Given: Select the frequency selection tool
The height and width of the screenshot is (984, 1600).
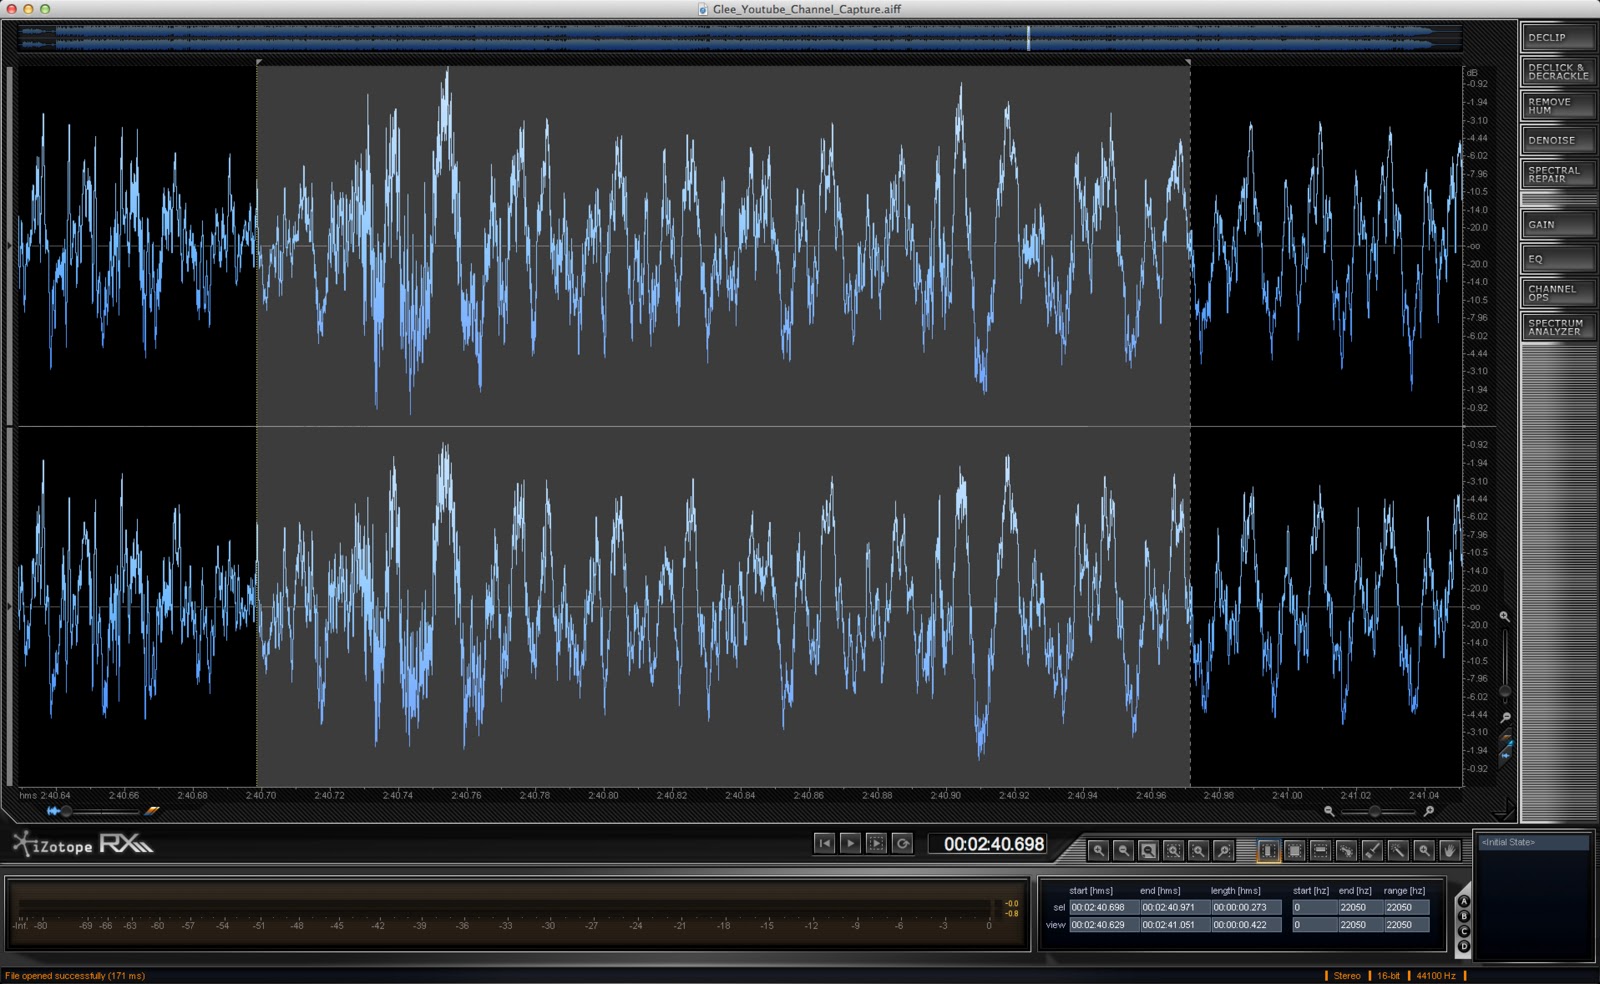Looking at the screenshot, I should 1320,850.
